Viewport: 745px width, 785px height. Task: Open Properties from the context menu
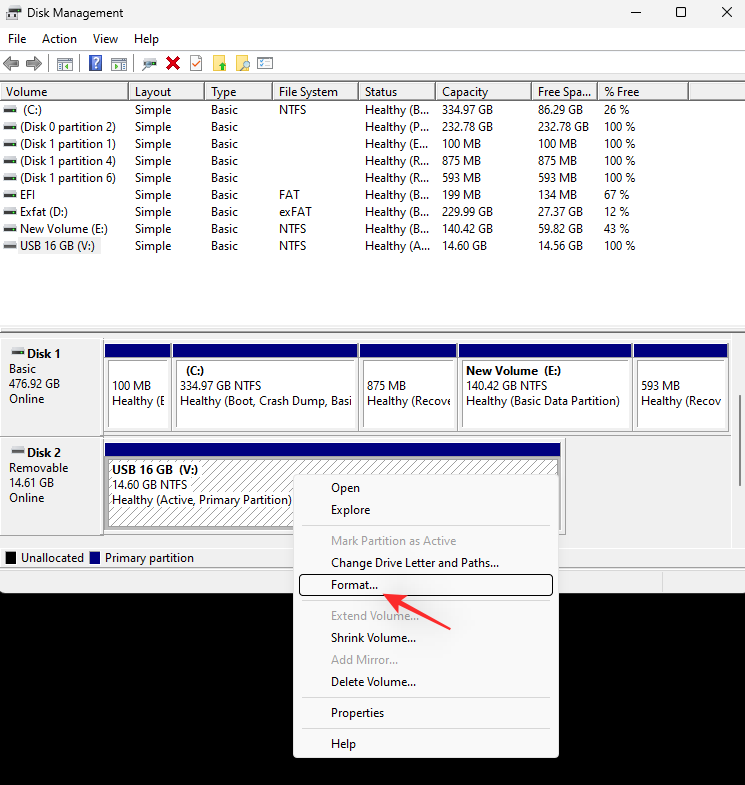tap(426, 713)
